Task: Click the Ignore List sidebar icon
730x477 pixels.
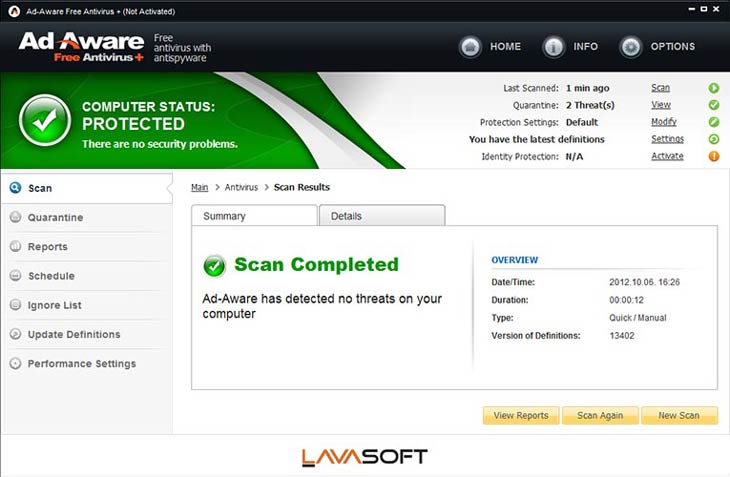Action: [15, 305]
